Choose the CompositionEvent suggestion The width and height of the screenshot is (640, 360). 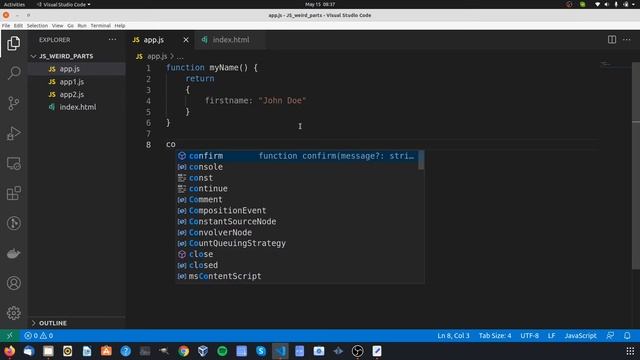click(x=297, y=211)
